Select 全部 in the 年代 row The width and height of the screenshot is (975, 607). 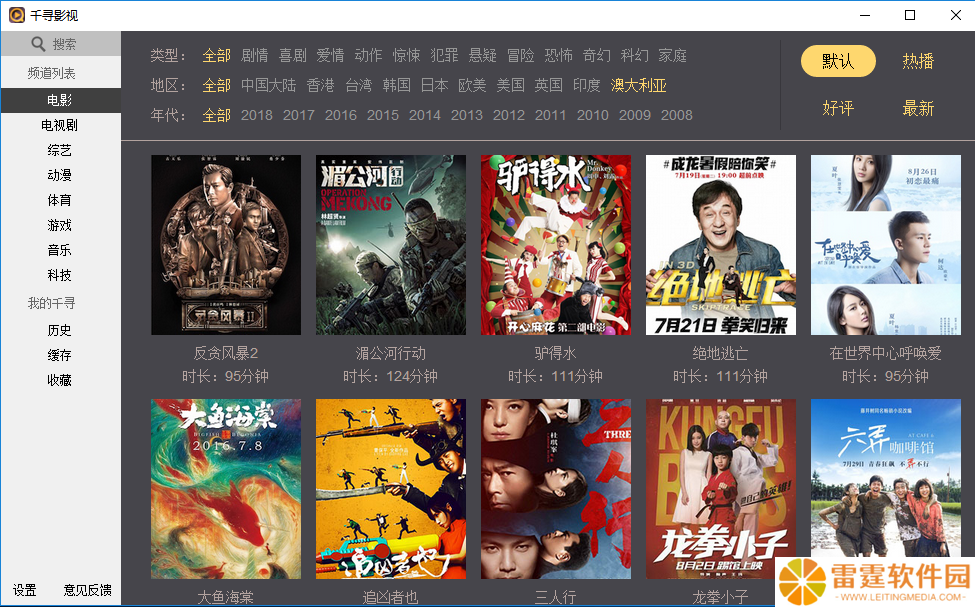pos(216,115)
